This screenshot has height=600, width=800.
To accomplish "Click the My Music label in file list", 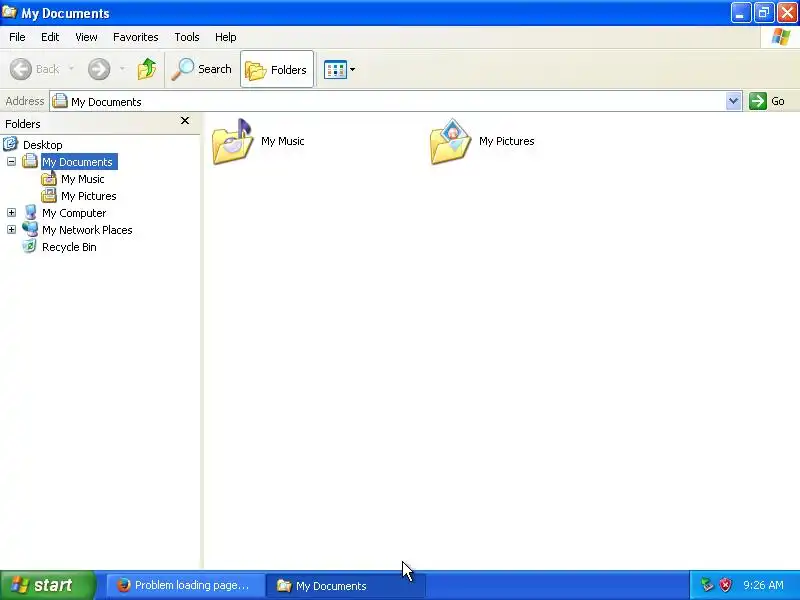I will [x=283, y=141].
